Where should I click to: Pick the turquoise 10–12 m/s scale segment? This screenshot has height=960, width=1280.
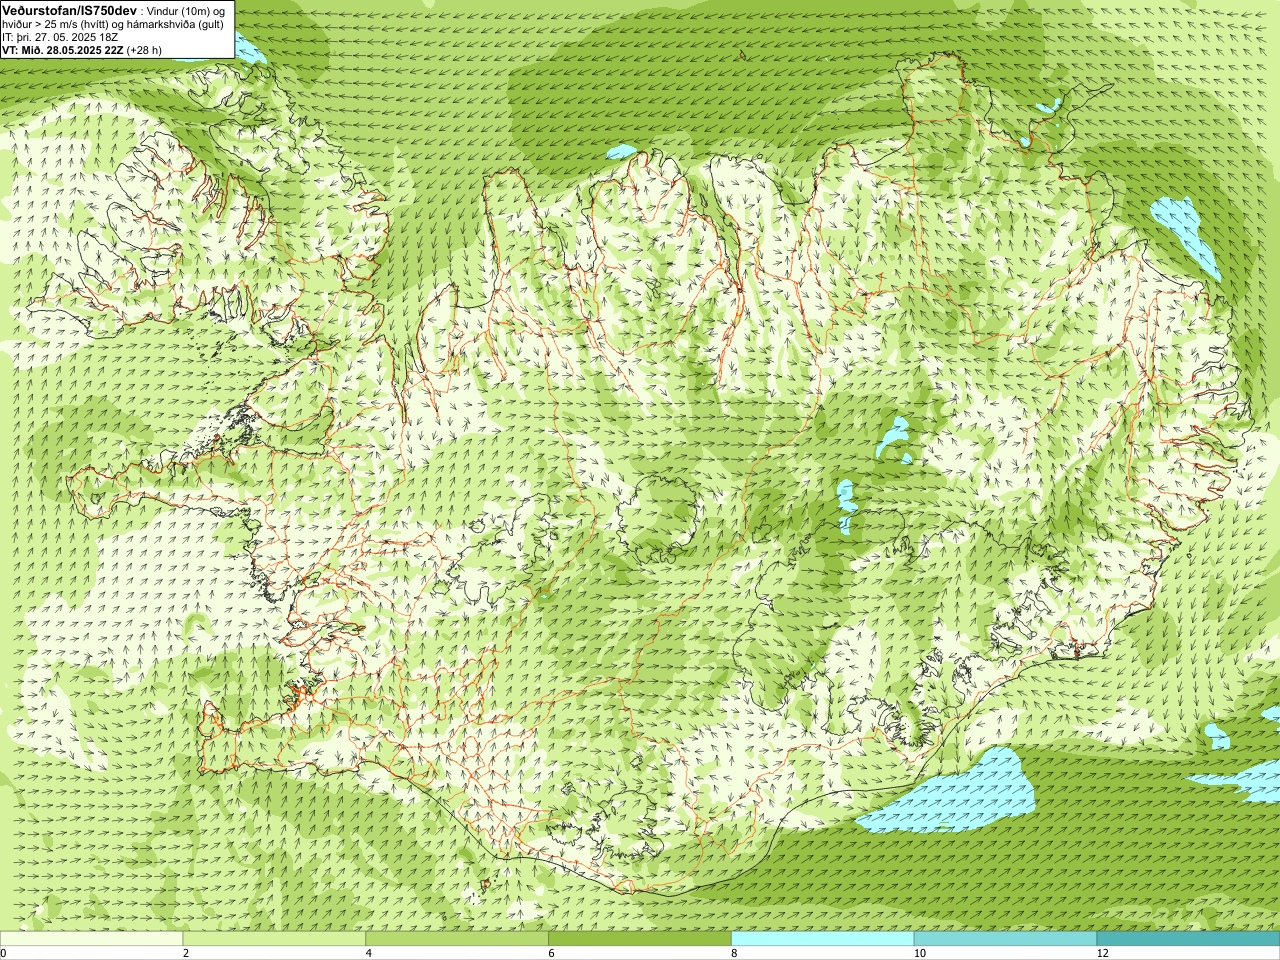(1005, 939)
